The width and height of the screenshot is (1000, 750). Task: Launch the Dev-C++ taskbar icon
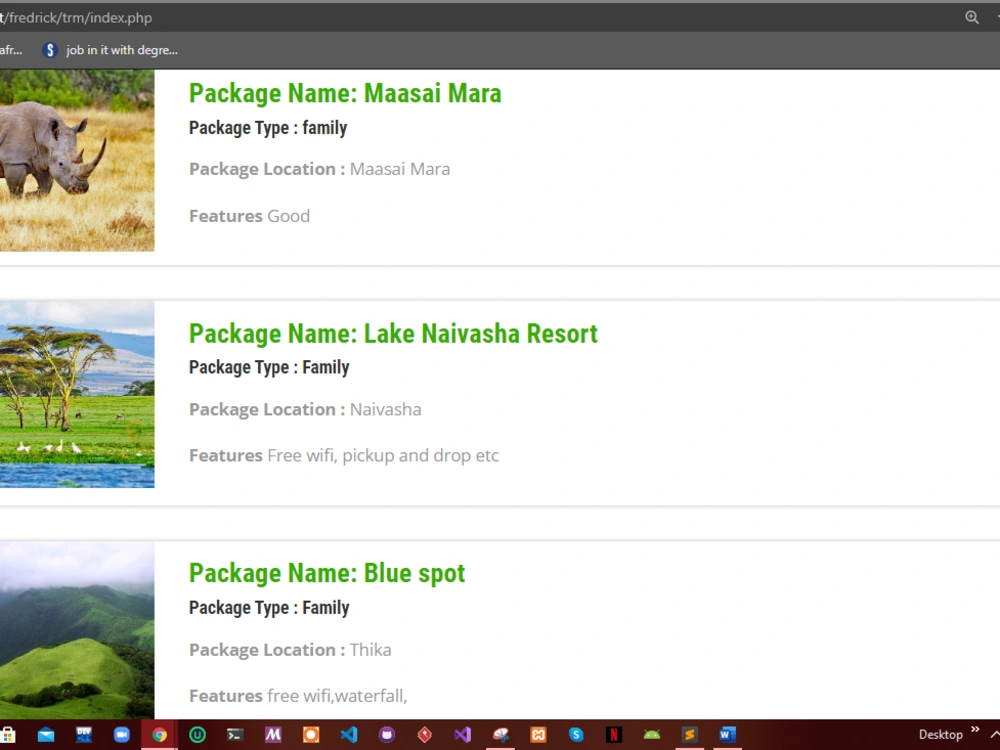coord(84,735)
